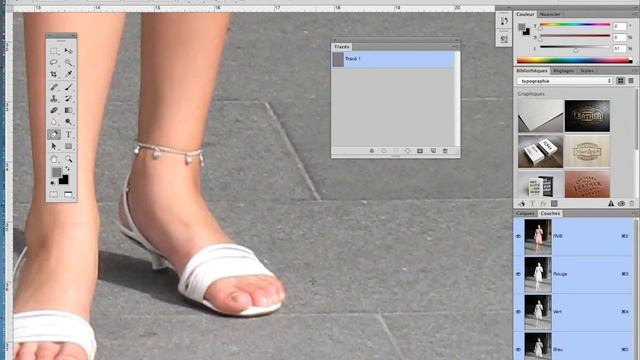Open the Tracés panel flyout menu

coord(456,47)
